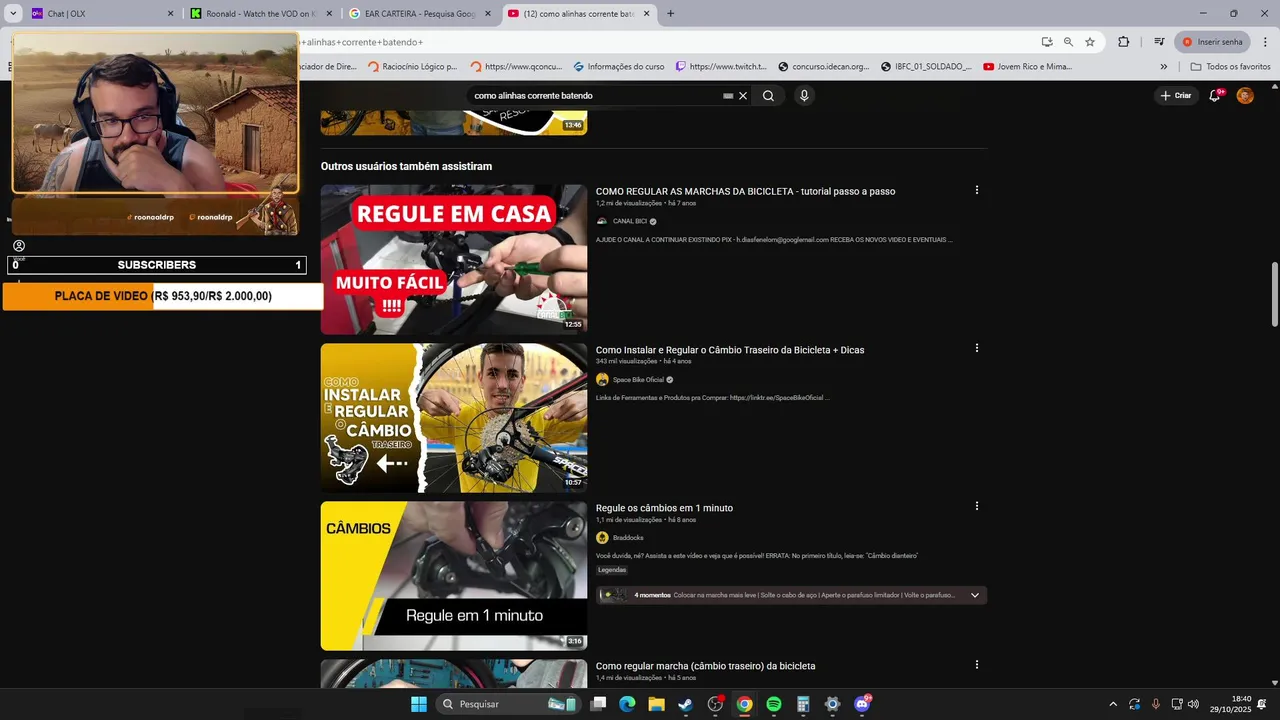Screen dimensions: 1280x720
Task: Open the Chrome zoom magnifier icon
Action: (1068, 42)
